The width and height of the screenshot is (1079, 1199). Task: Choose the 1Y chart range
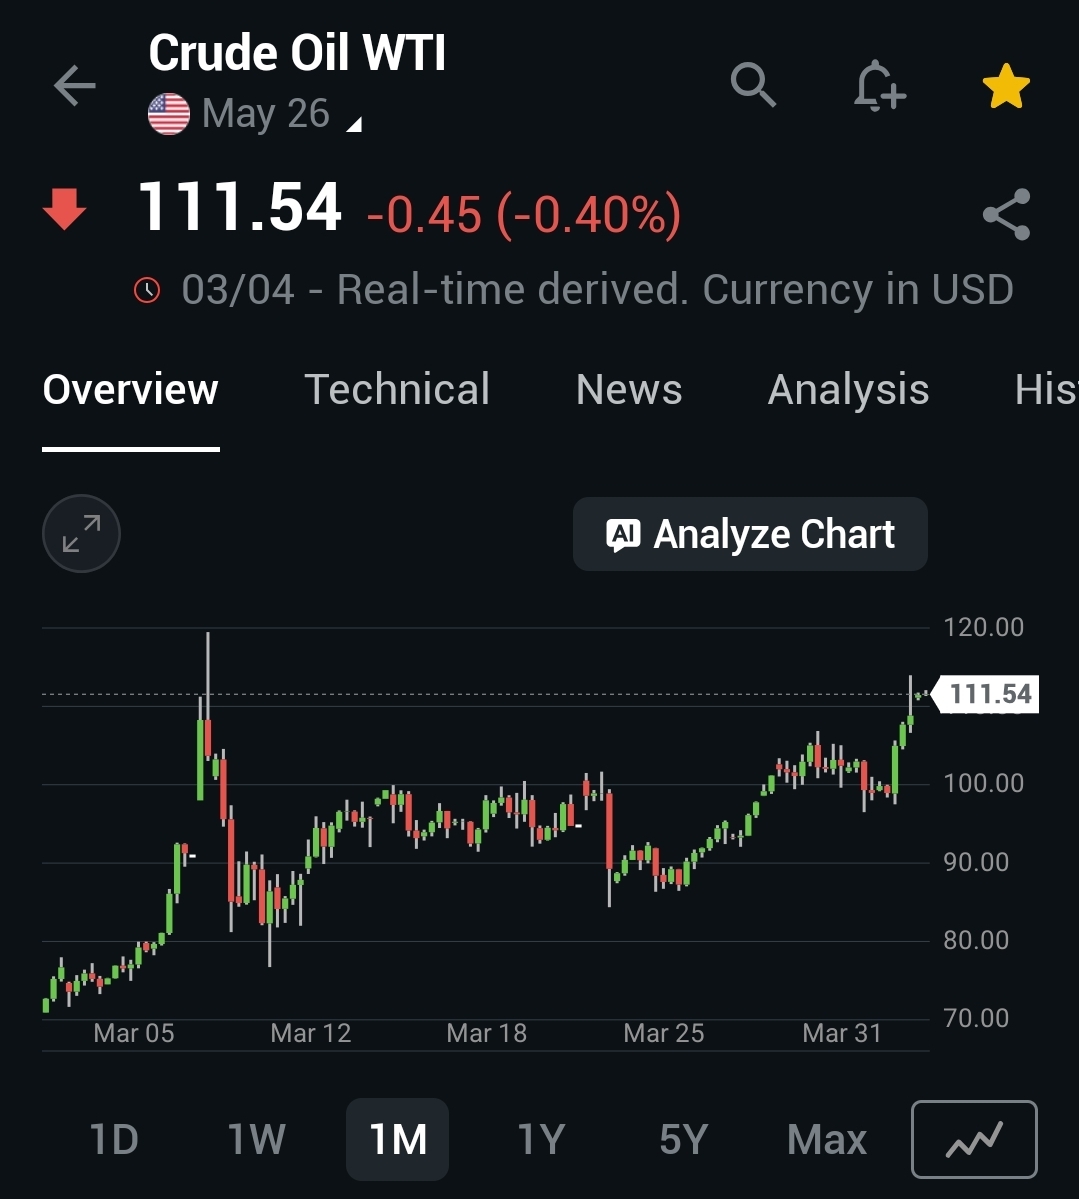541,1139
